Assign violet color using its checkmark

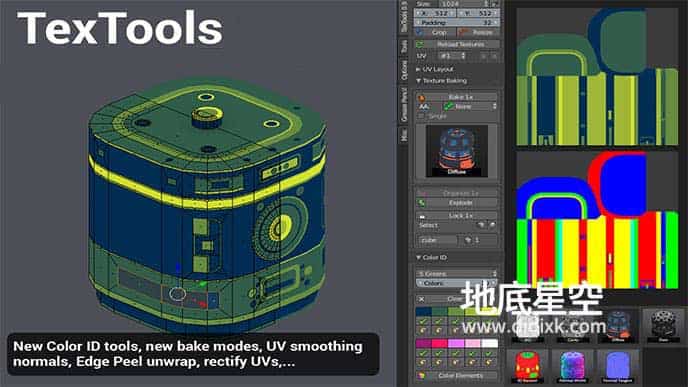click(456, 353)
